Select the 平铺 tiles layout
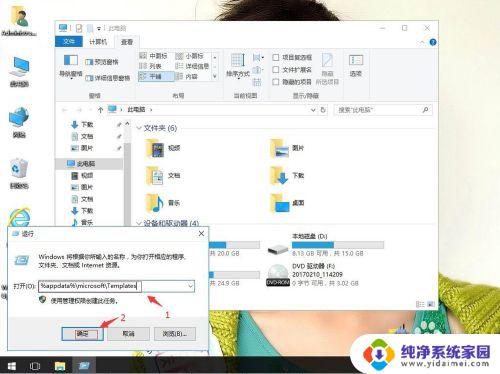Image resolution: width=500 pixels, height=374 pixels. pos(156,76)
